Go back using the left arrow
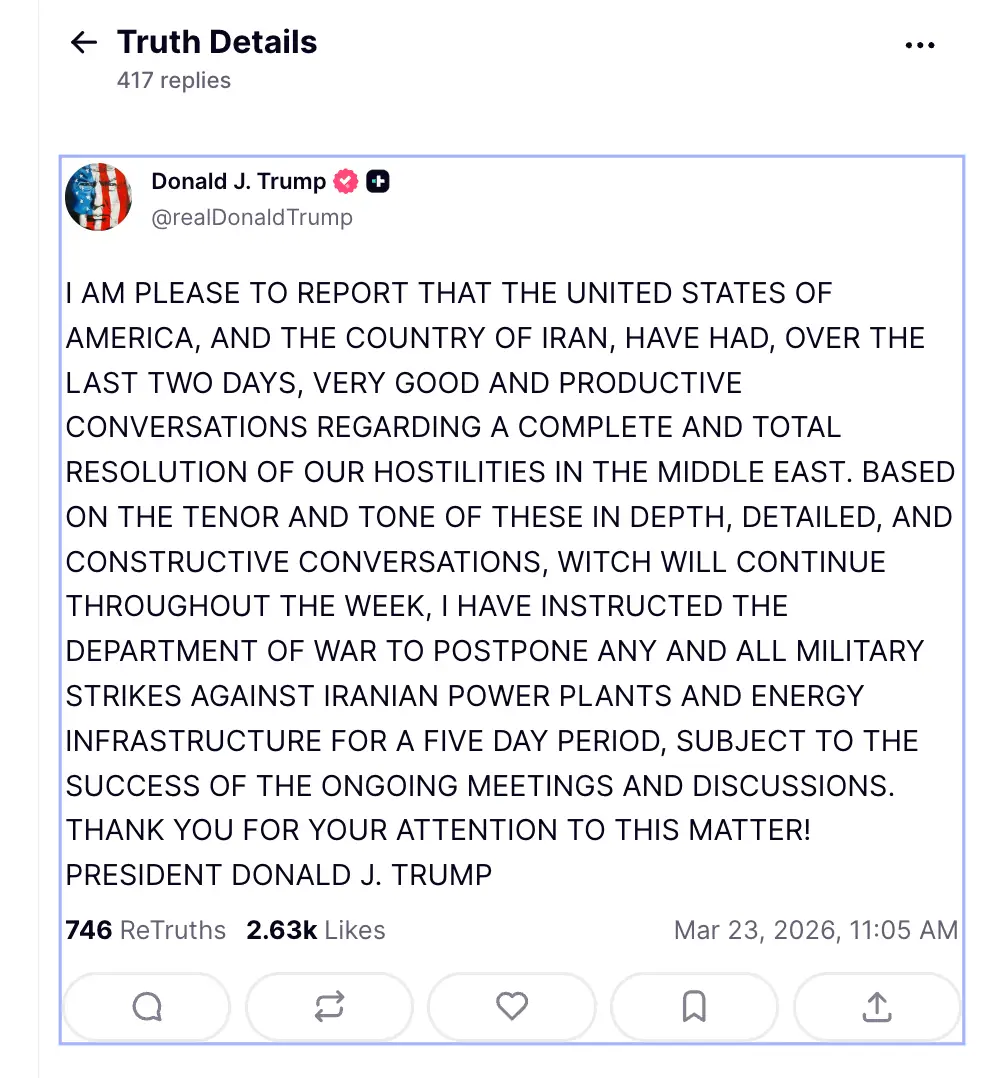984x1078 pixels. point(83,42)
